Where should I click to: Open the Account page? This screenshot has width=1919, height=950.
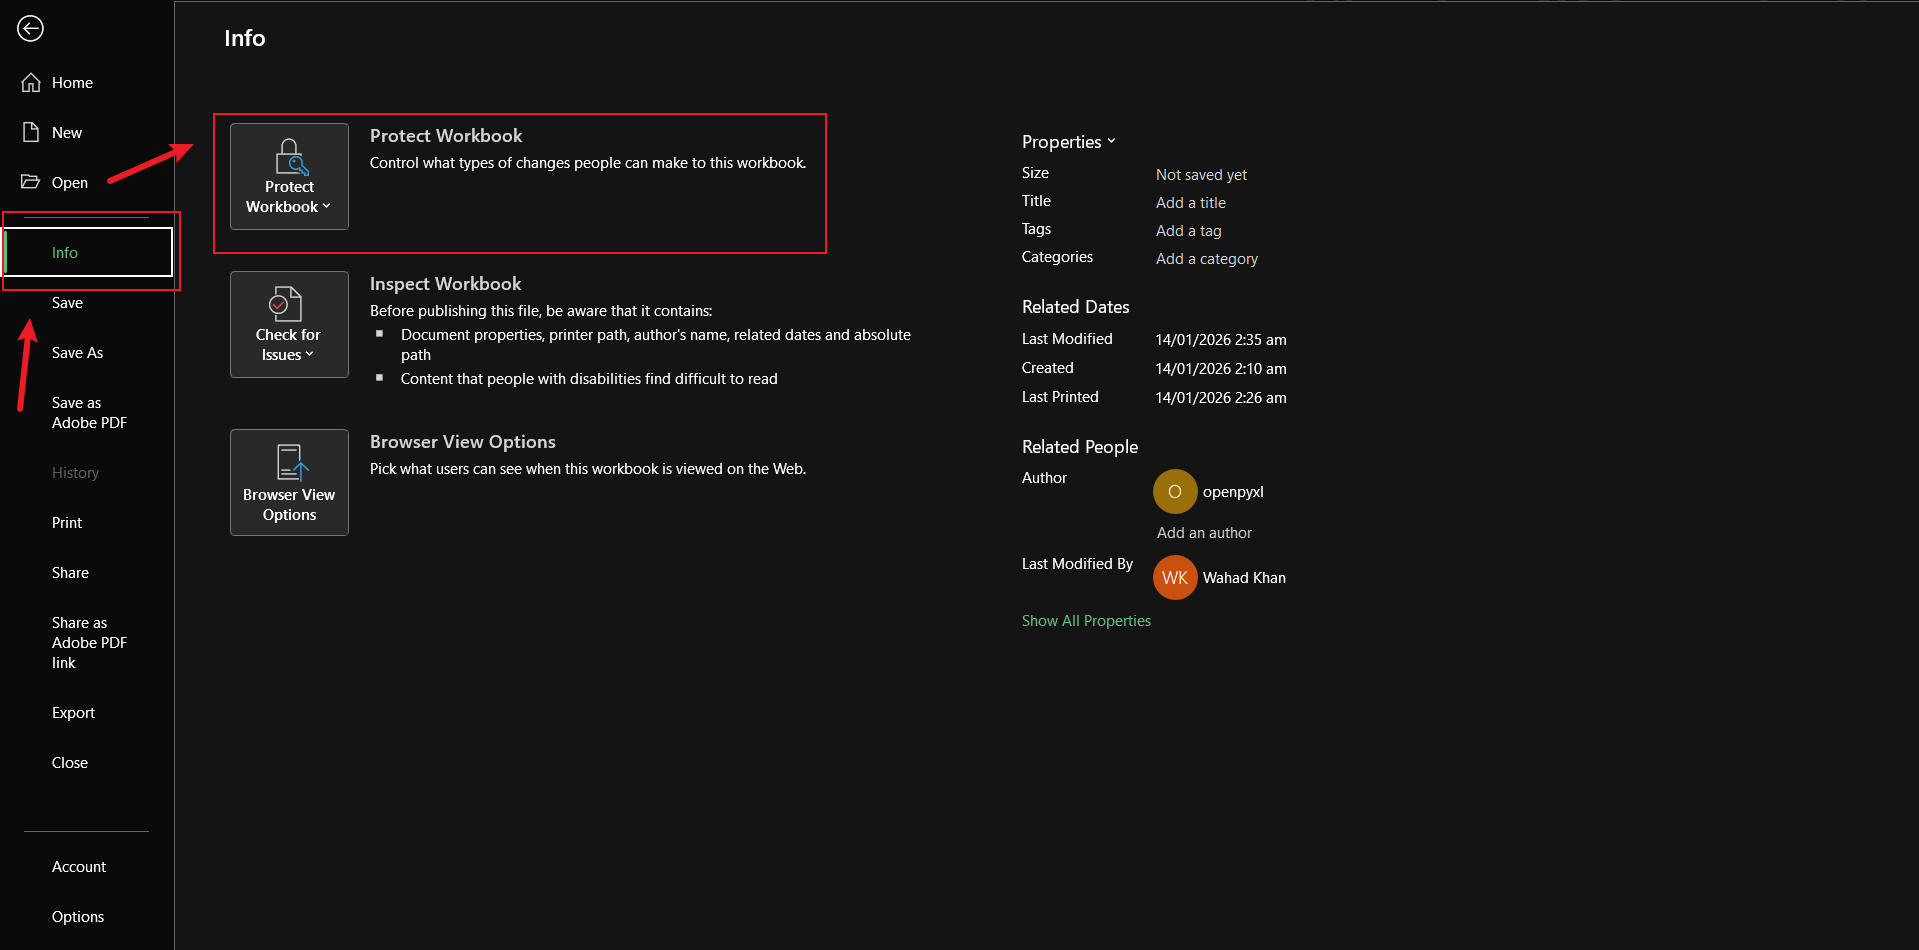79,867
